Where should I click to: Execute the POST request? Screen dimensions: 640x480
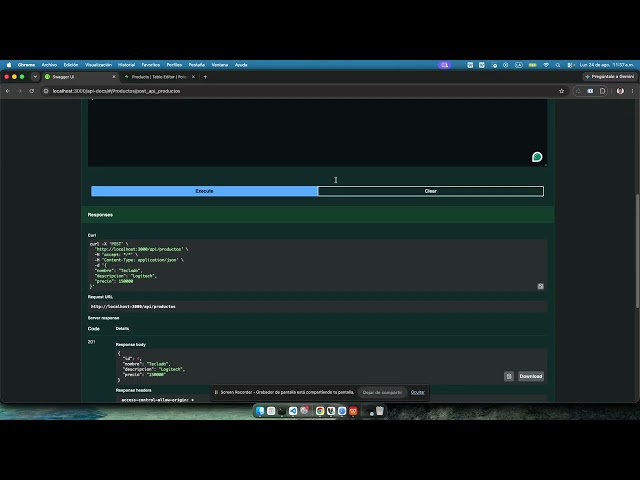(204, 191)
